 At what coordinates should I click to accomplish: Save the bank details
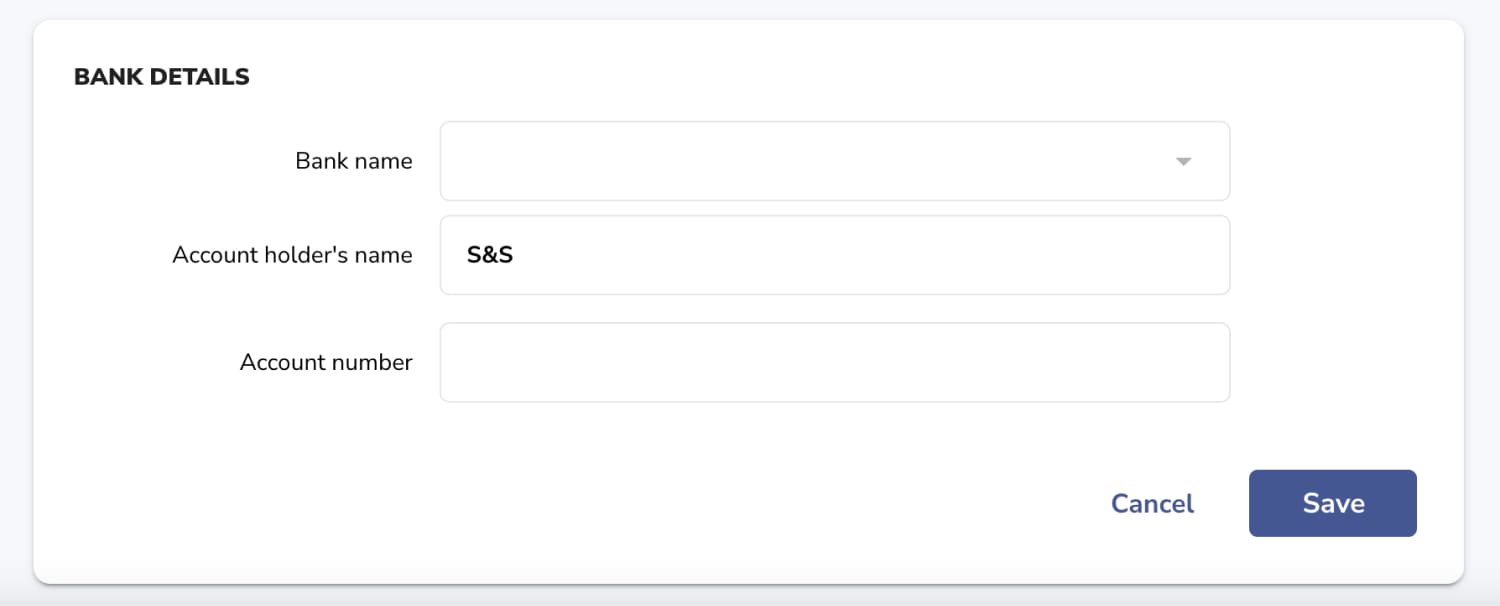click(x=1333, y=503)
